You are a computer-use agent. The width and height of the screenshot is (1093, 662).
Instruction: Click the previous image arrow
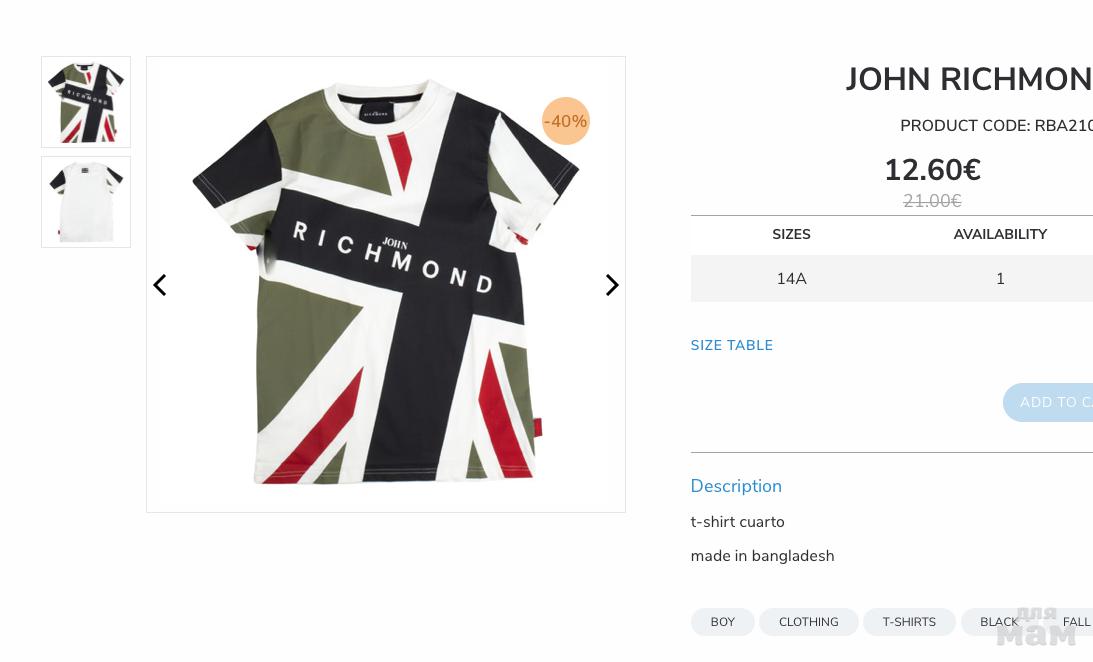pos(160,285)
